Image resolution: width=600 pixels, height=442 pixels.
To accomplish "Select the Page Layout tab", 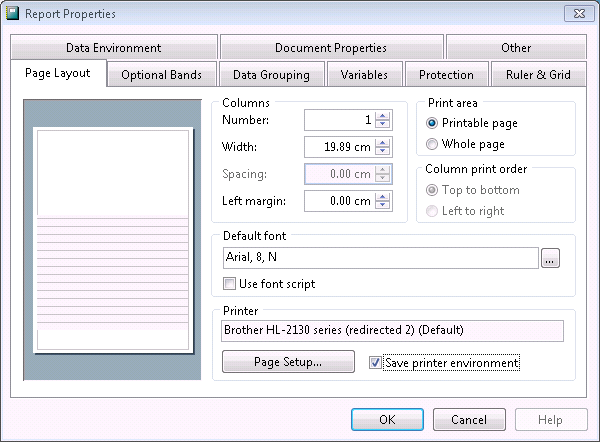I will point(58,73).
